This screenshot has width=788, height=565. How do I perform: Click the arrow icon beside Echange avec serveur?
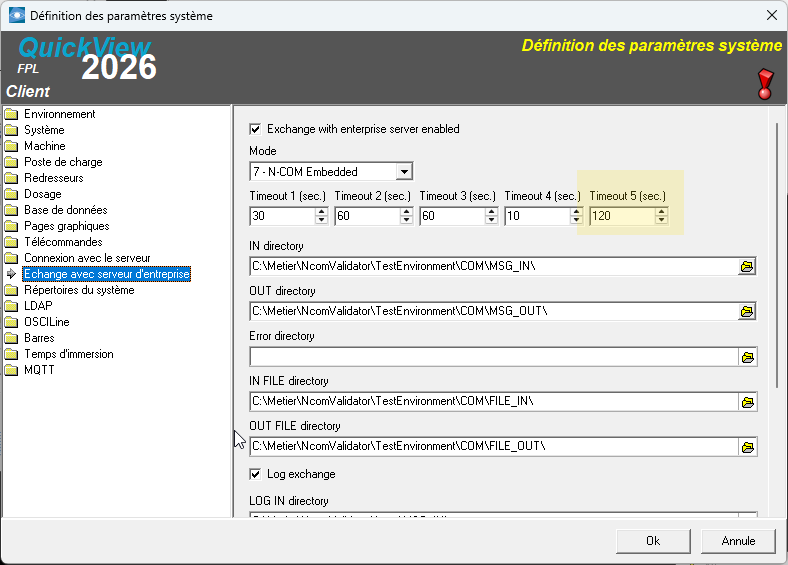pyautogui.click(x=11, y=274)
